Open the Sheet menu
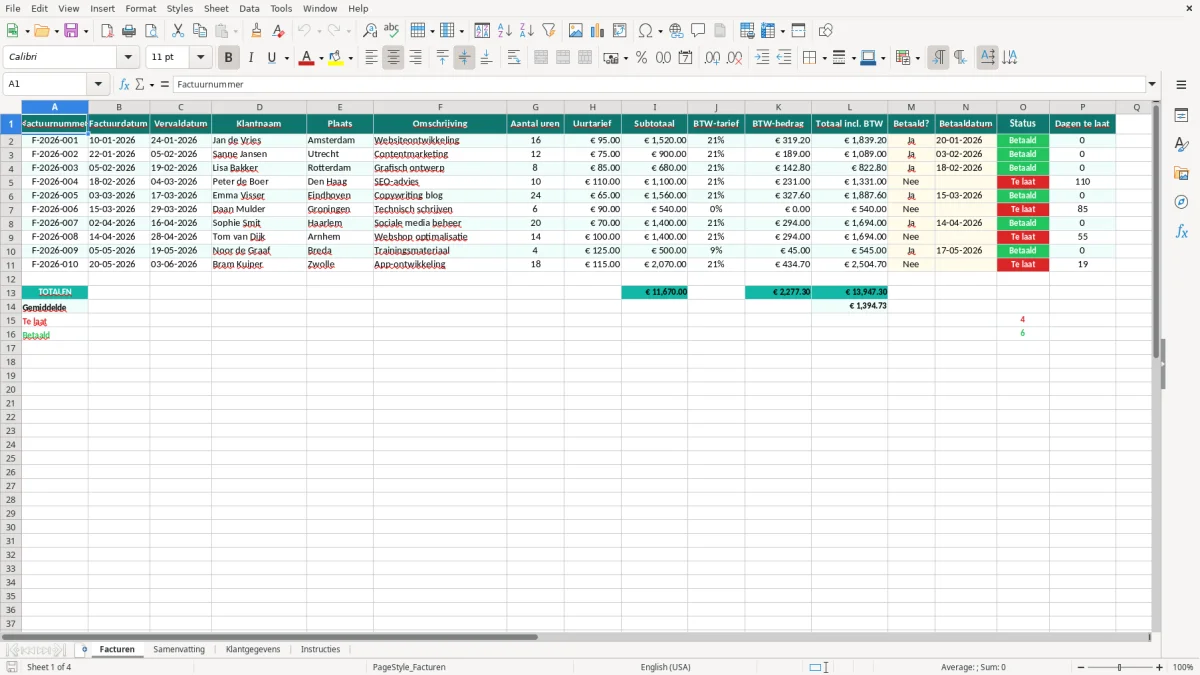Image resolution: width=1200 pixels, height=675 pixels. pos(216,8)
